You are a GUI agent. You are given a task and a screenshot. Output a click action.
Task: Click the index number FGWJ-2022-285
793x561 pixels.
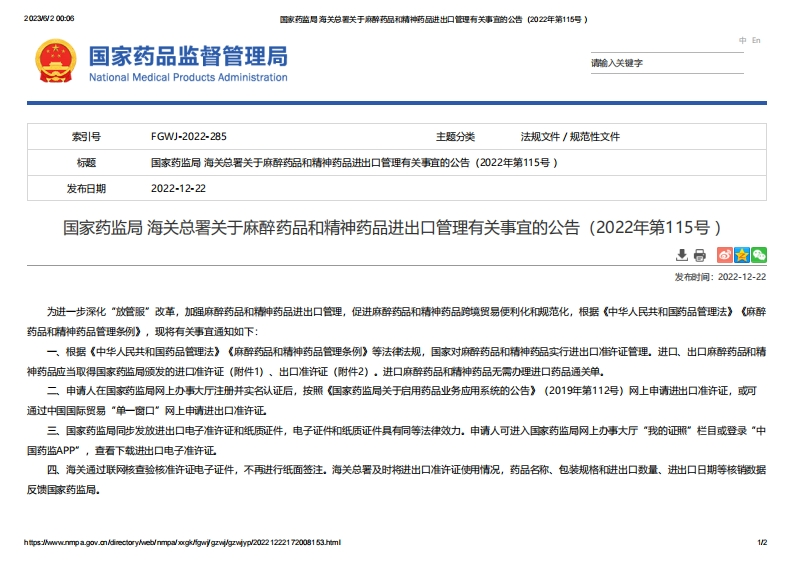pyautogui.click(x=188, y=136)
